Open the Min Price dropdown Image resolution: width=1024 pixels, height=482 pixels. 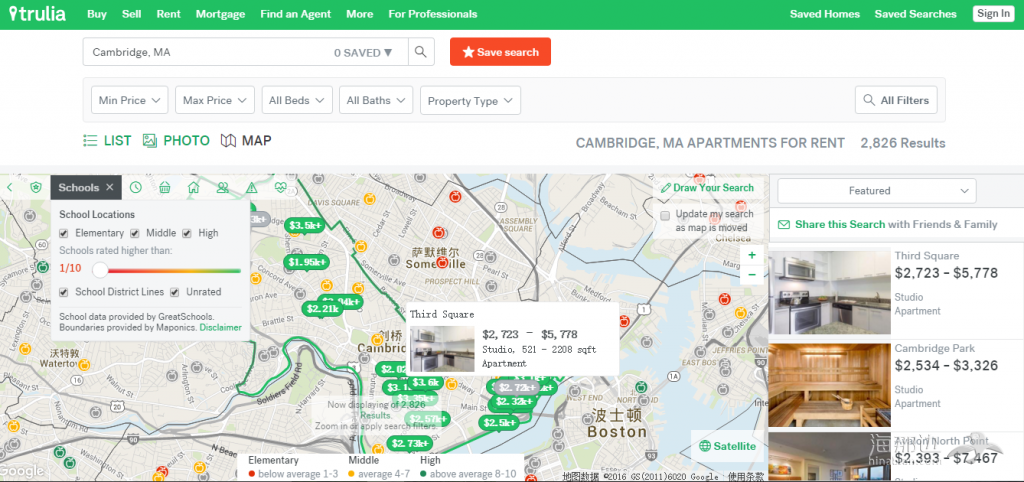click(x=129, y=100)
